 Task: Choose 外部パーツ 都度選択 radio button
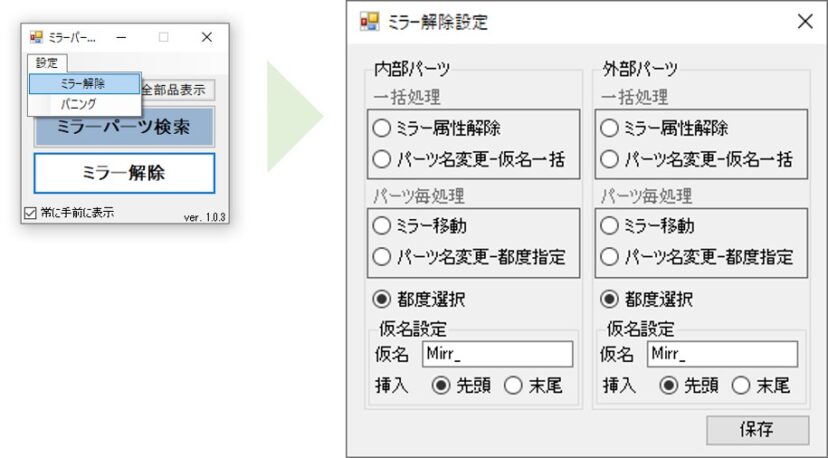click(607, 298)
